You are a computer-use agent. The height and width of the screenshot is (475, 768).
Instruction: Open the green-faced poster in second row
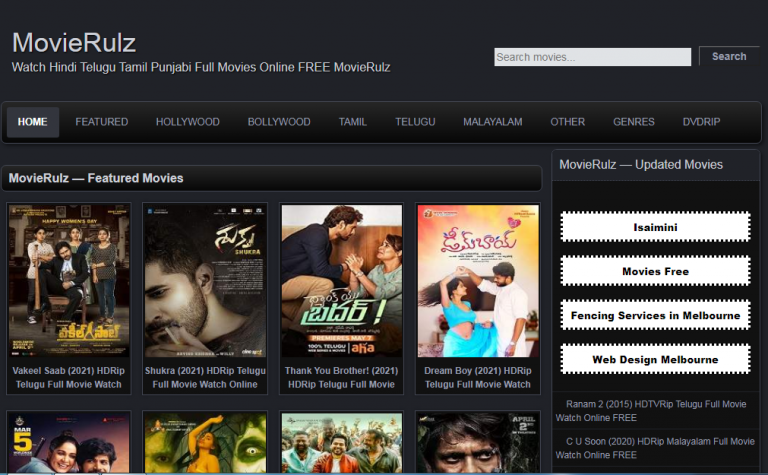coord(205,443)
